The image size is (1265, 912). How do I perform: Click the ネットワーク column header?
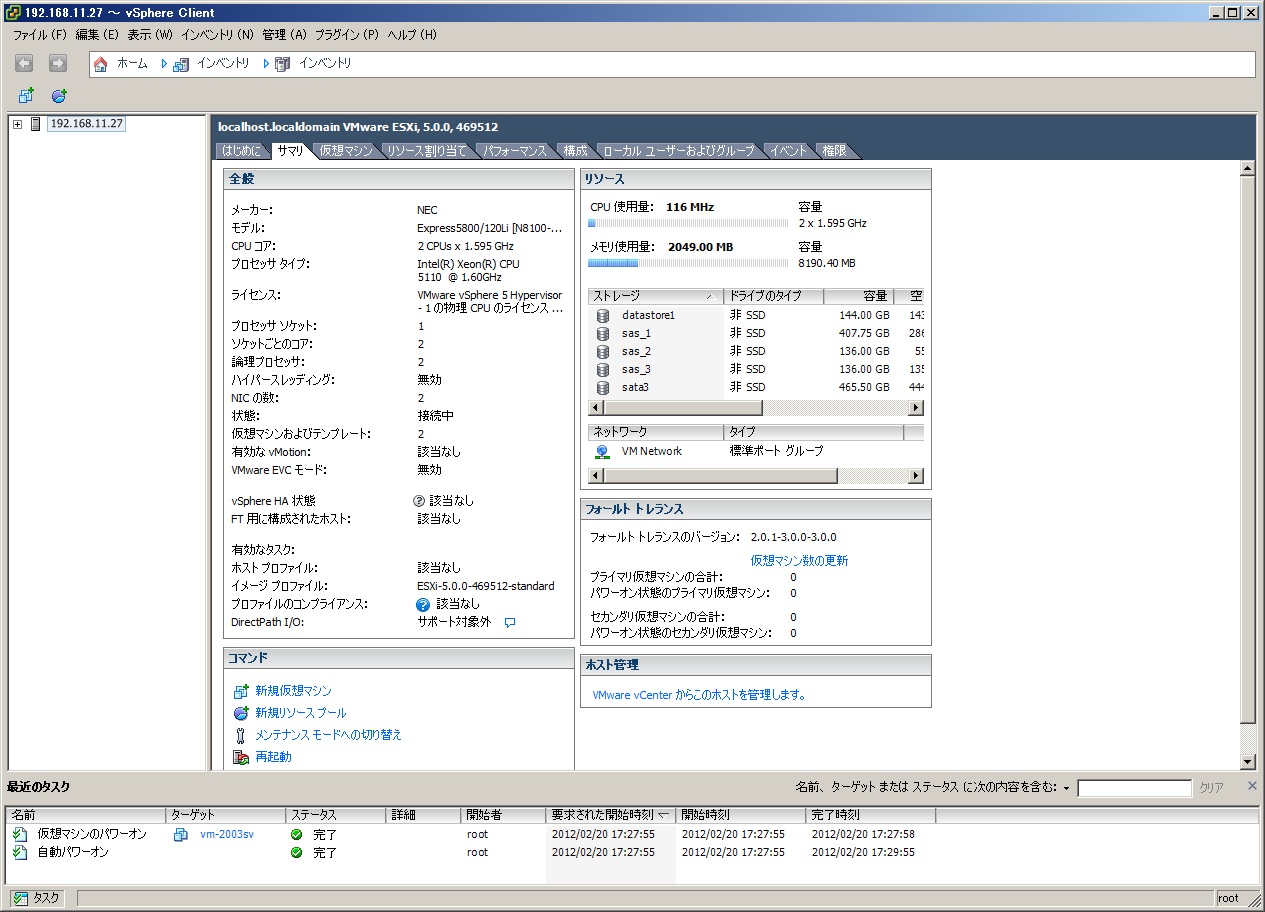[656, 432]
